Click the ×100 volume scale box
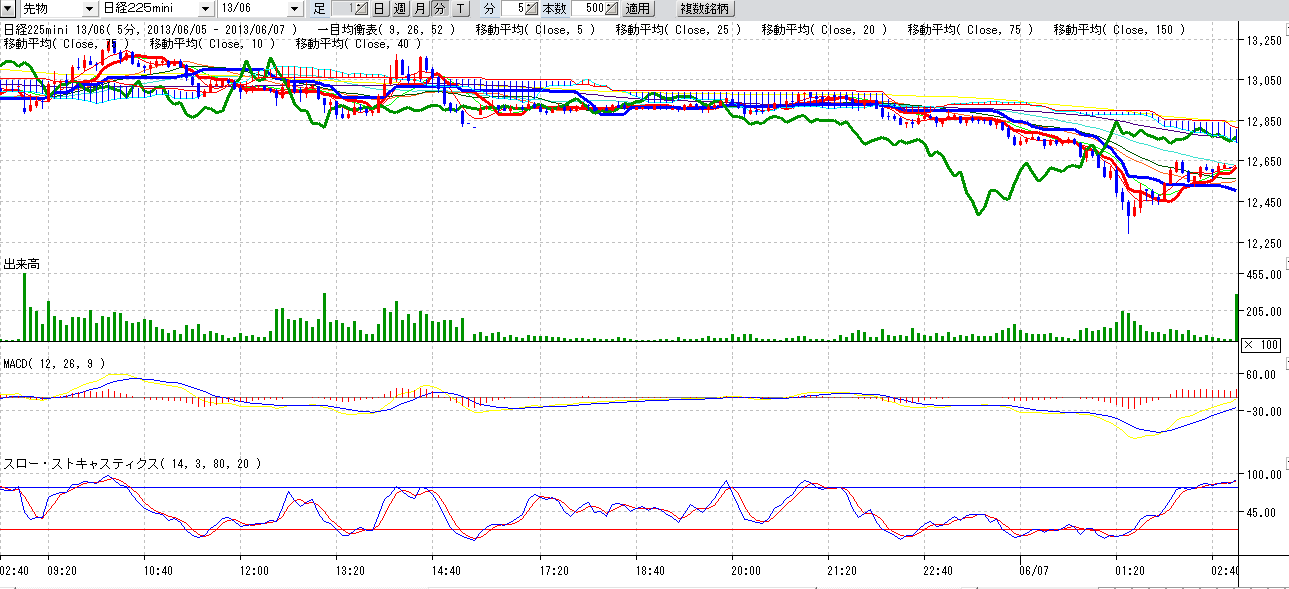The image size is (1289, 589). coord(1262,345)
